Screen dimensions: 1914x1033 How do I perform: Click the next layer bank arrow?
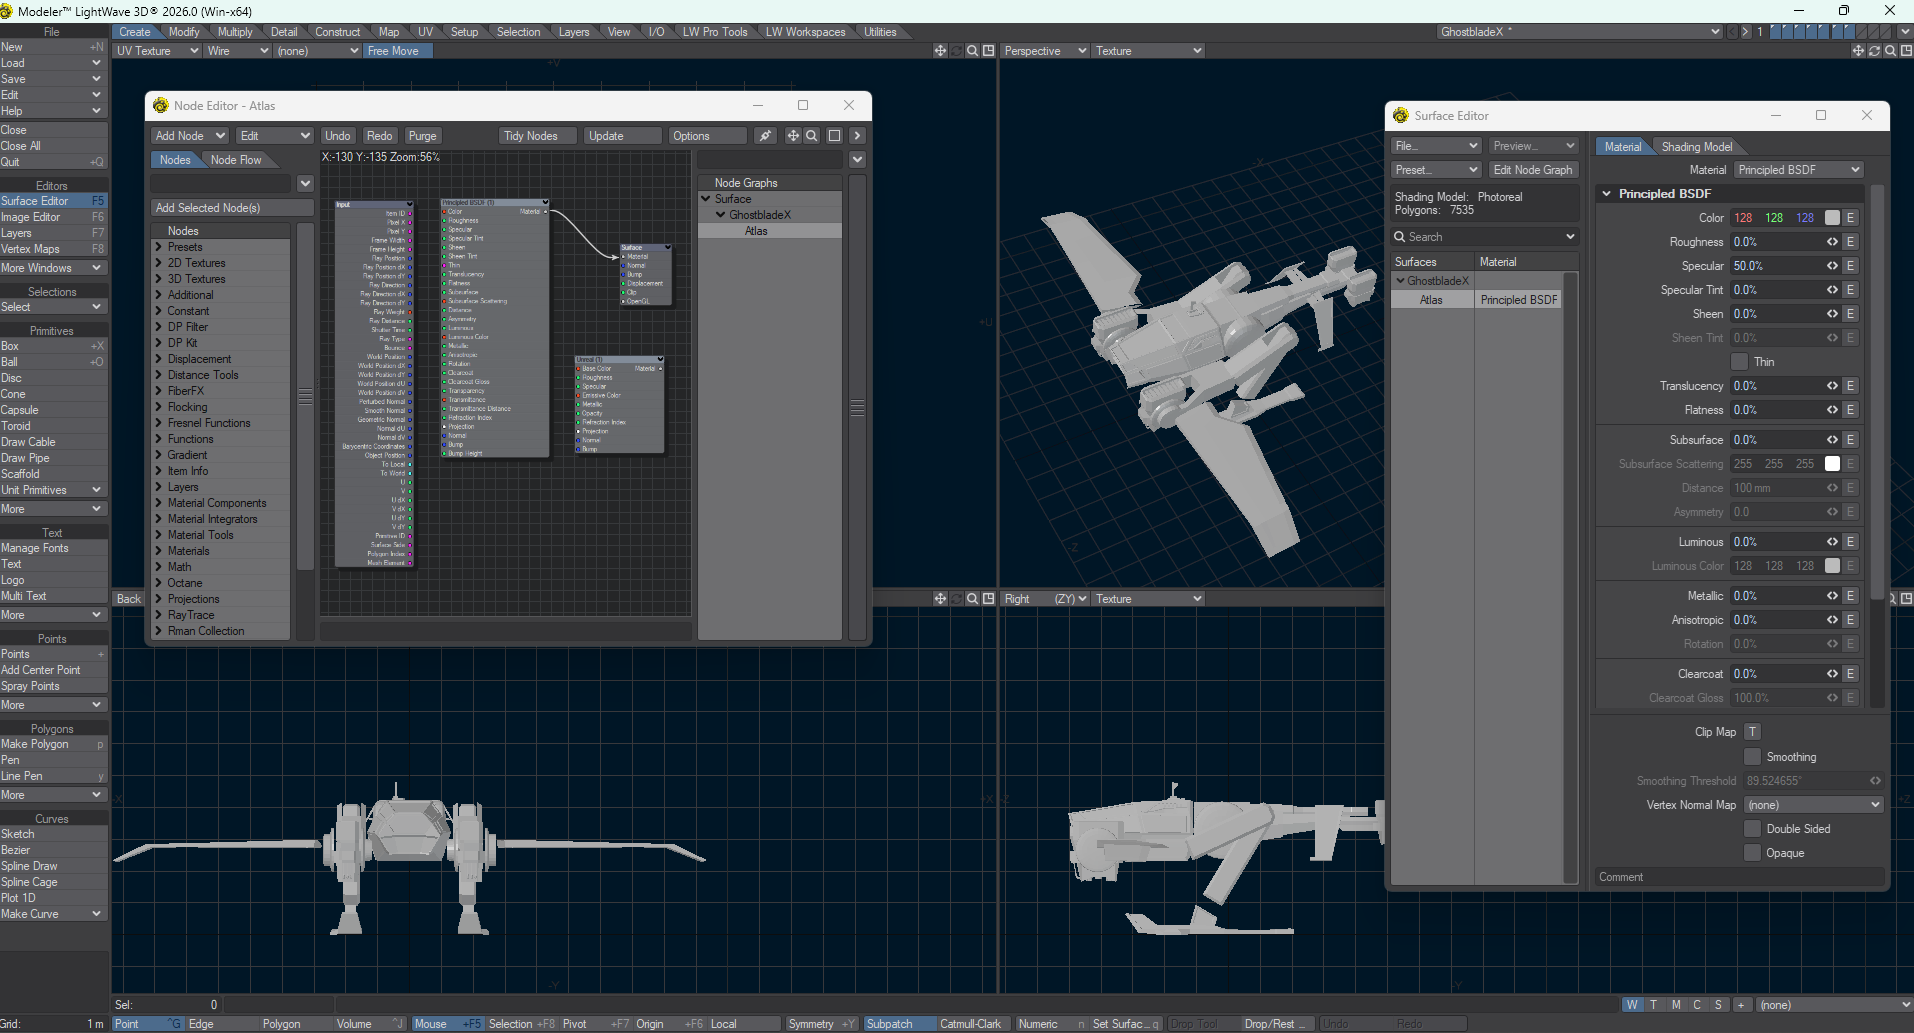1746,32
